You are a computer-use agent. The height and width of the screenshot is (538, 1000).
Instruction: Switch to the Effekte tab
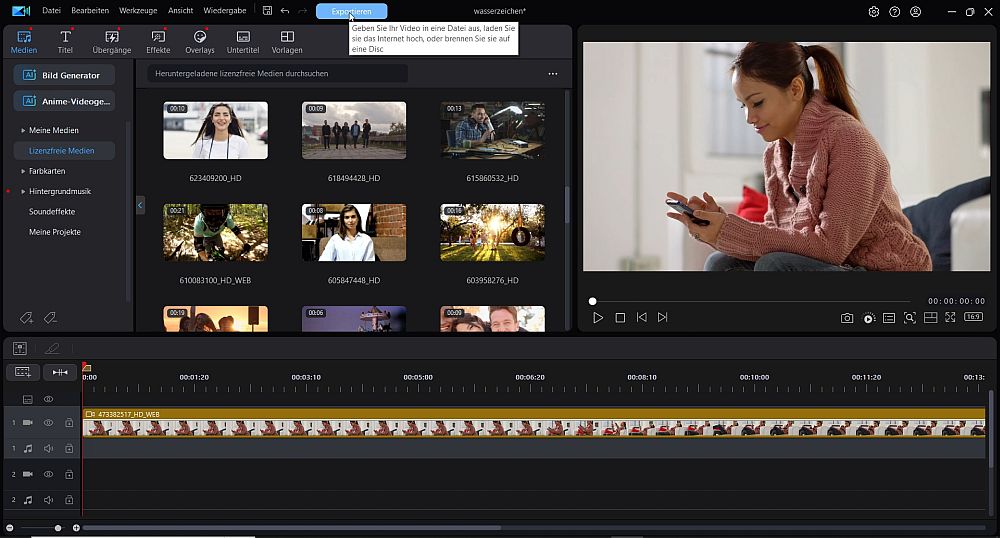pos(158,42)
